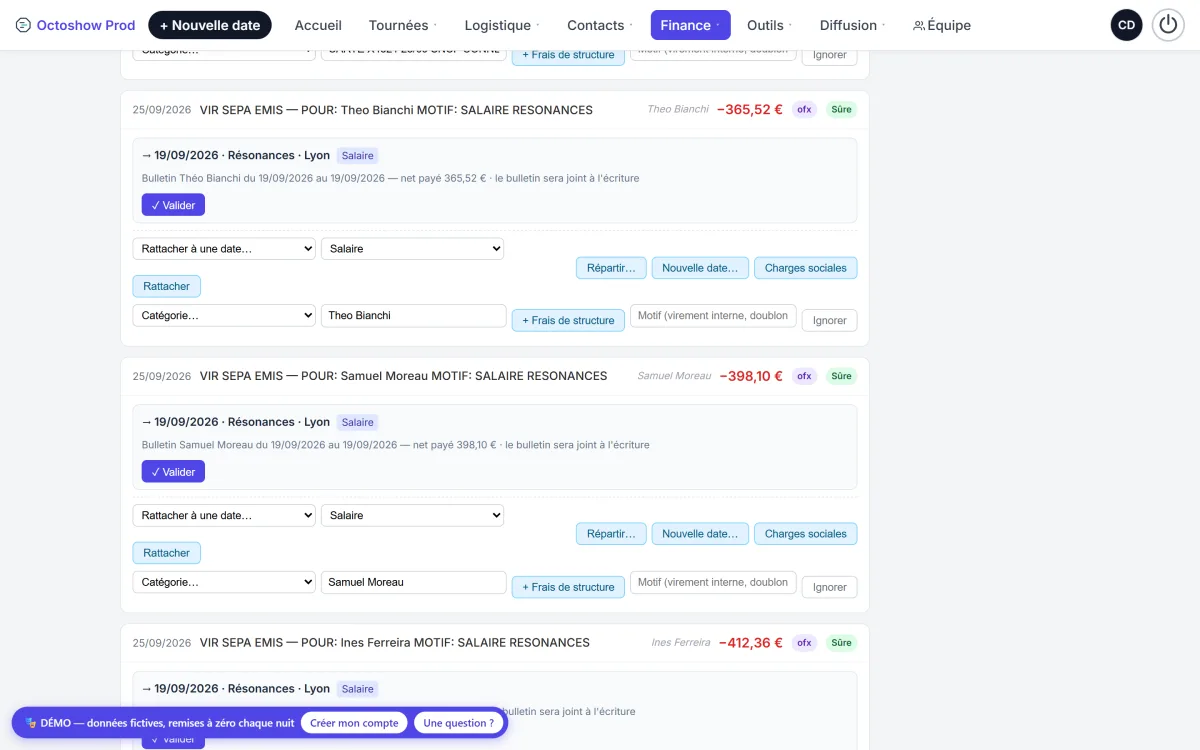Click Ignorer for the Theo Bianchi transaction
This screenshot has height=750, width=1200.
830,321
